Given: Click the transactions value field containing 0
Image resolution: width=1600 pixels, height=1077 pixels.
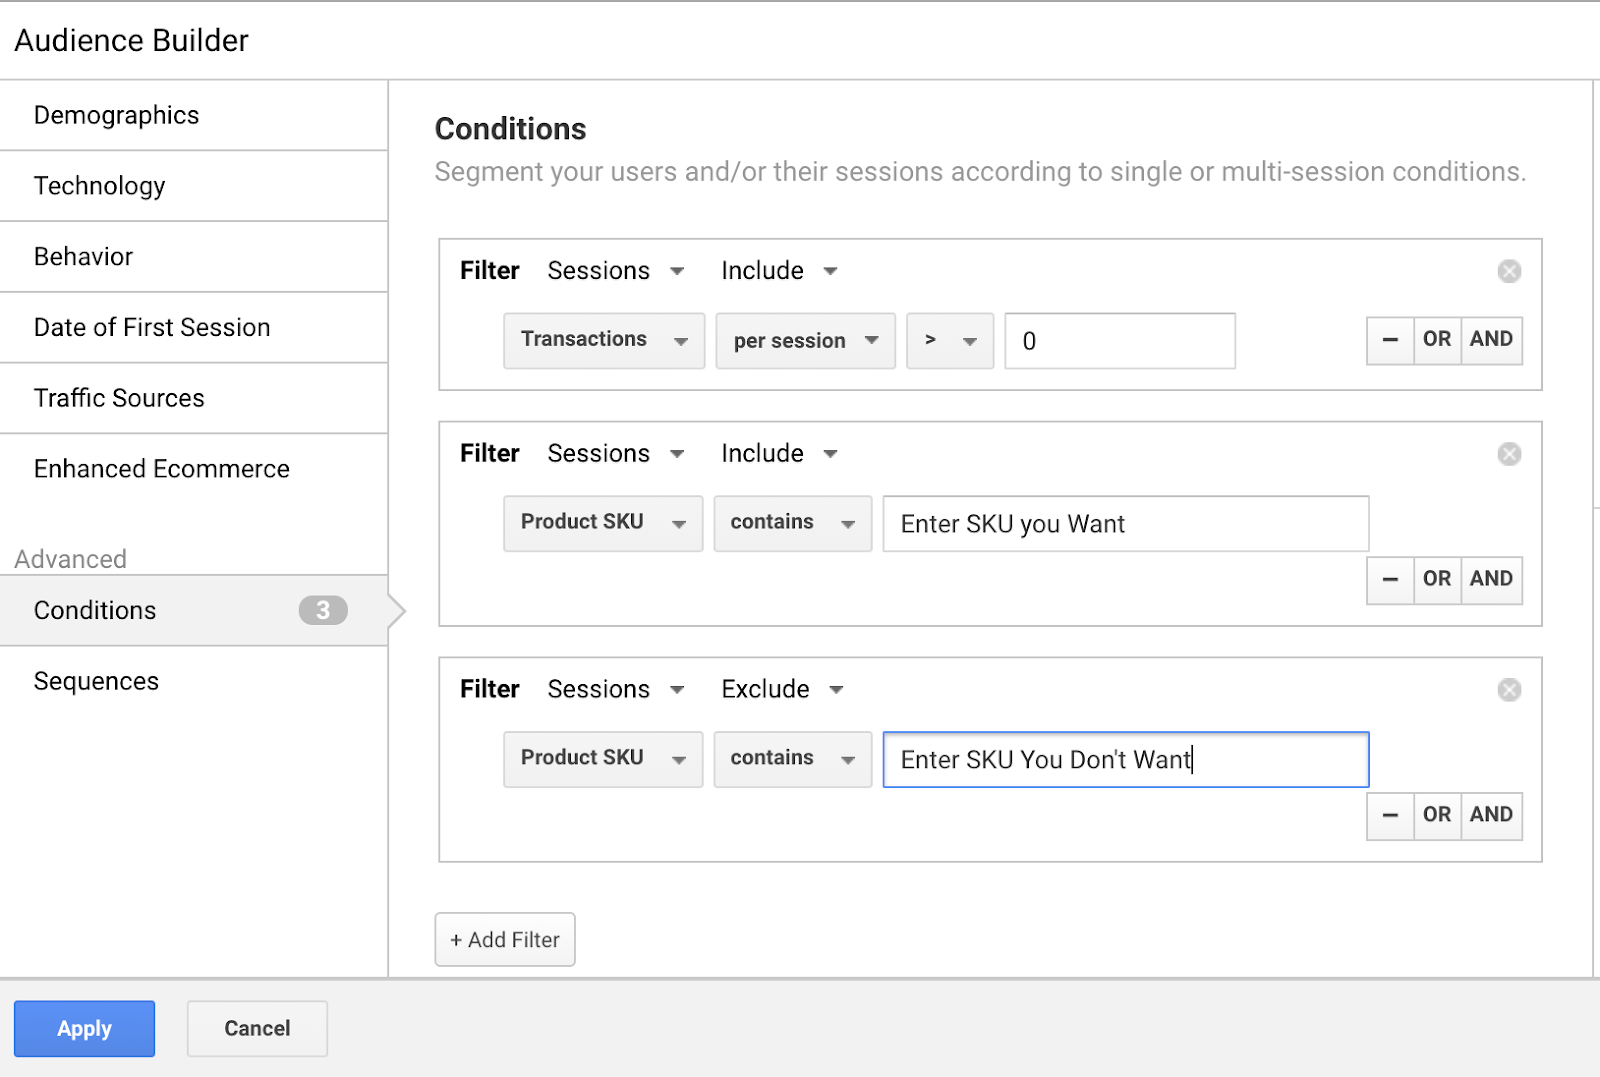Looking at the screenshot, I should 1120,341.
